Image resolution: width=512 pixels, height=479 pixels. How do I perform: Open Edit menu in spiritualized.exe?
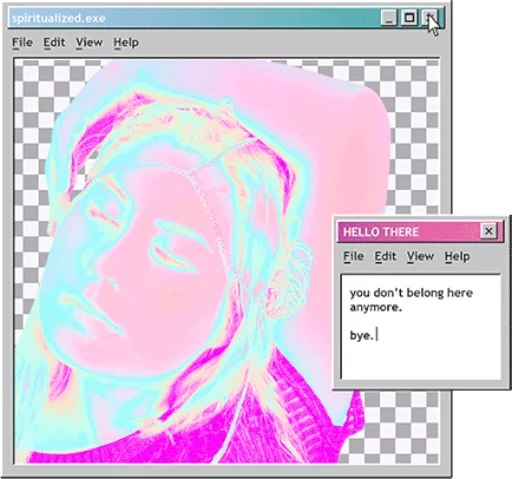click(54, 43)
